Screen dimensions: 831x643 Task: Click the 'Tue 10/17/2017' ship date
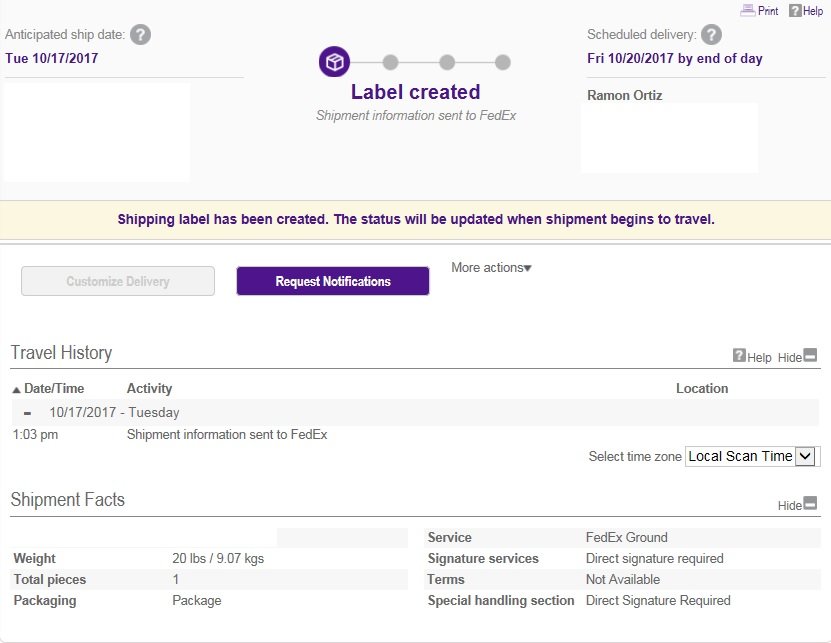[52, 58]
